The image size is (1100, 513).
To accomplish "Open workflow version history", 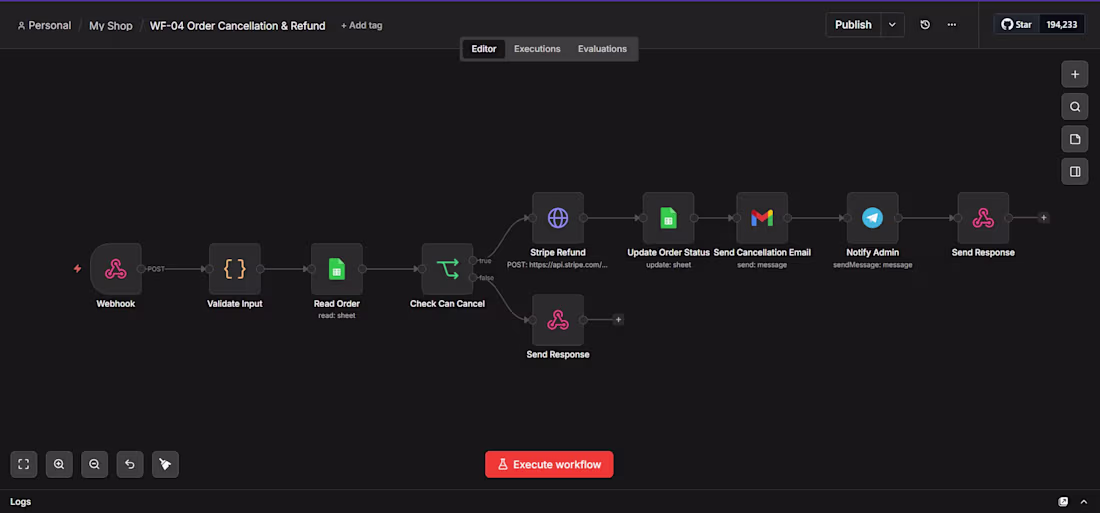I will (925, 25).
